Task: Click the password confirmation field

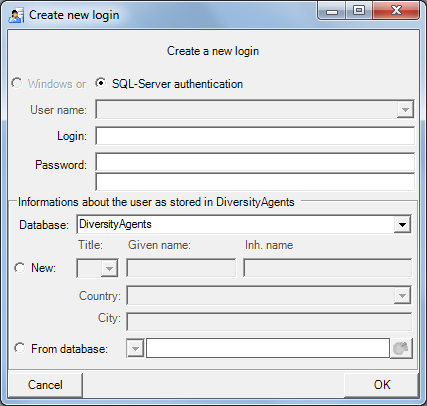Action: 255,182
